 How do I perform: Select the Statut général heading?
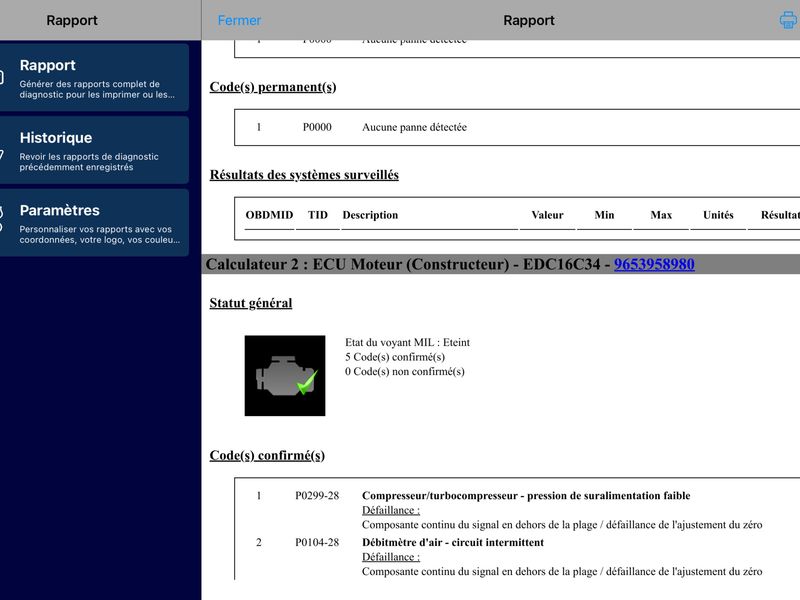[251, 303]
